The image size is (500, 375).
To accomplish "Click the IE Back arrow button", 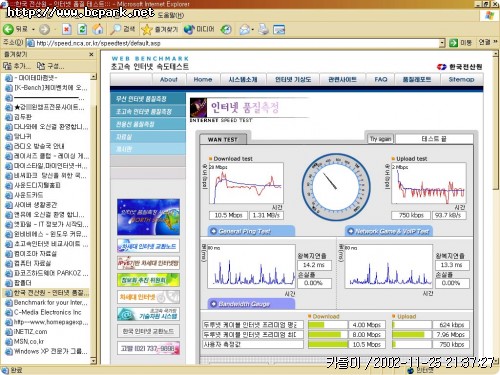I will pos(9,29).
